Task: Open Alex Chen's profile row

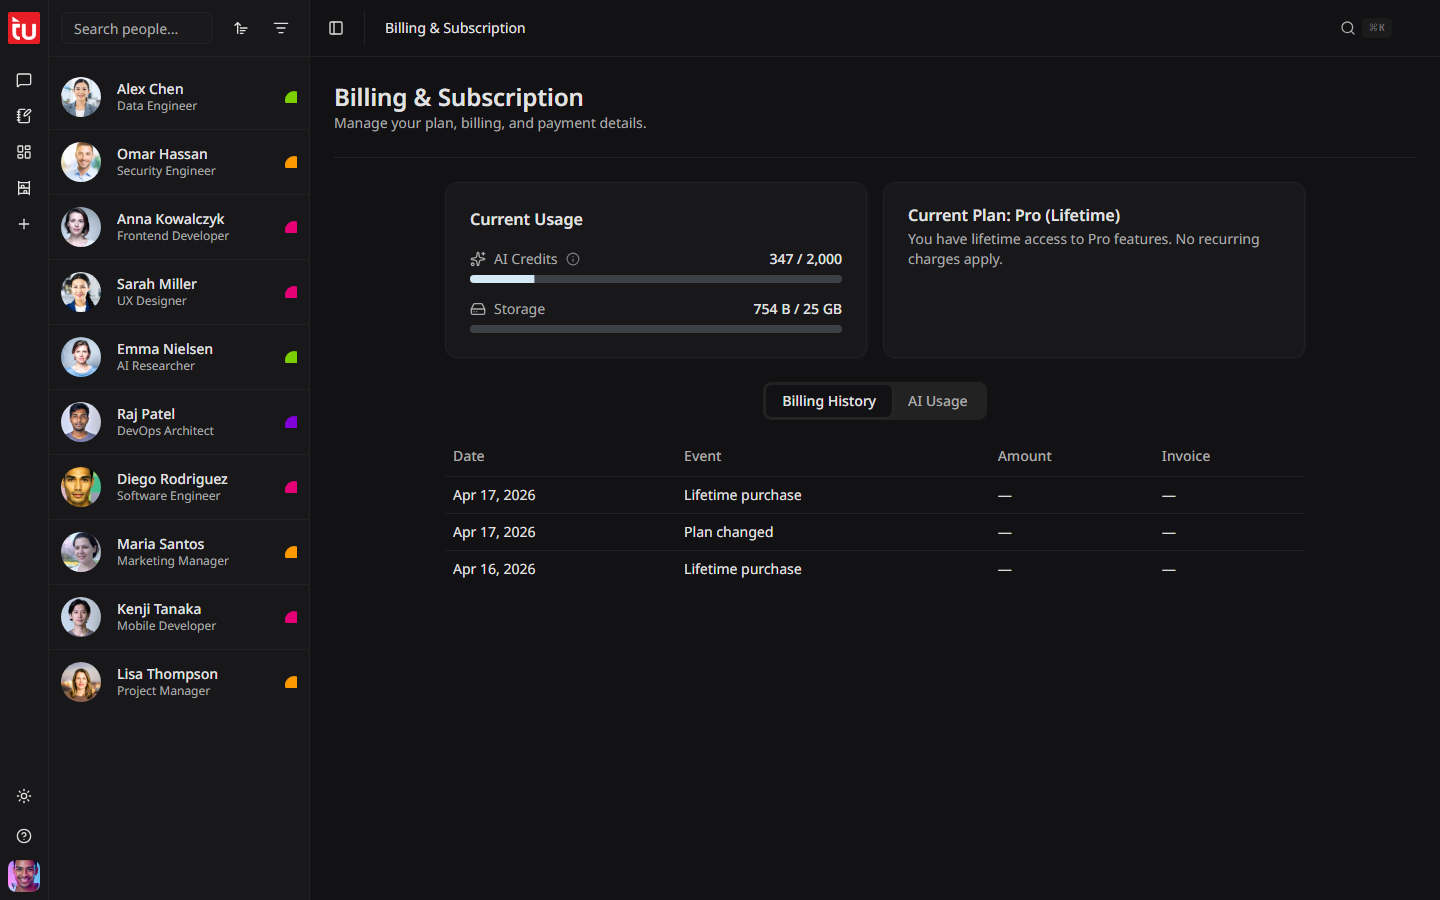Action: click(x=179, y=97)
